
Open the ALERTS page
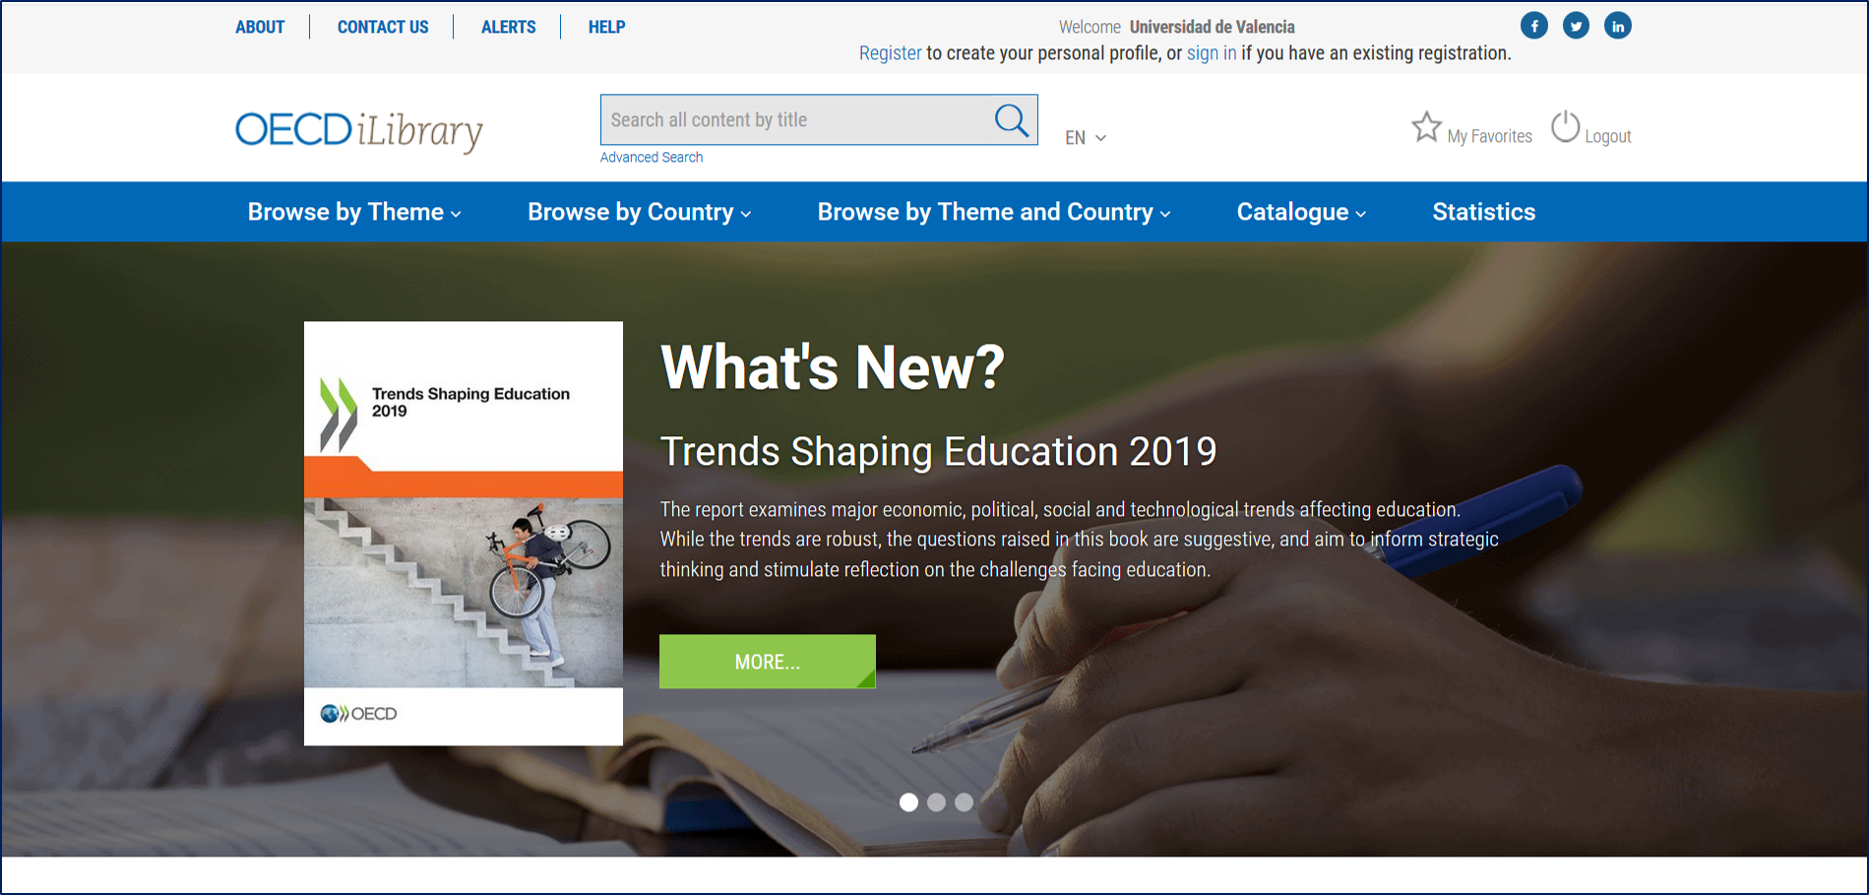point(508,27)
